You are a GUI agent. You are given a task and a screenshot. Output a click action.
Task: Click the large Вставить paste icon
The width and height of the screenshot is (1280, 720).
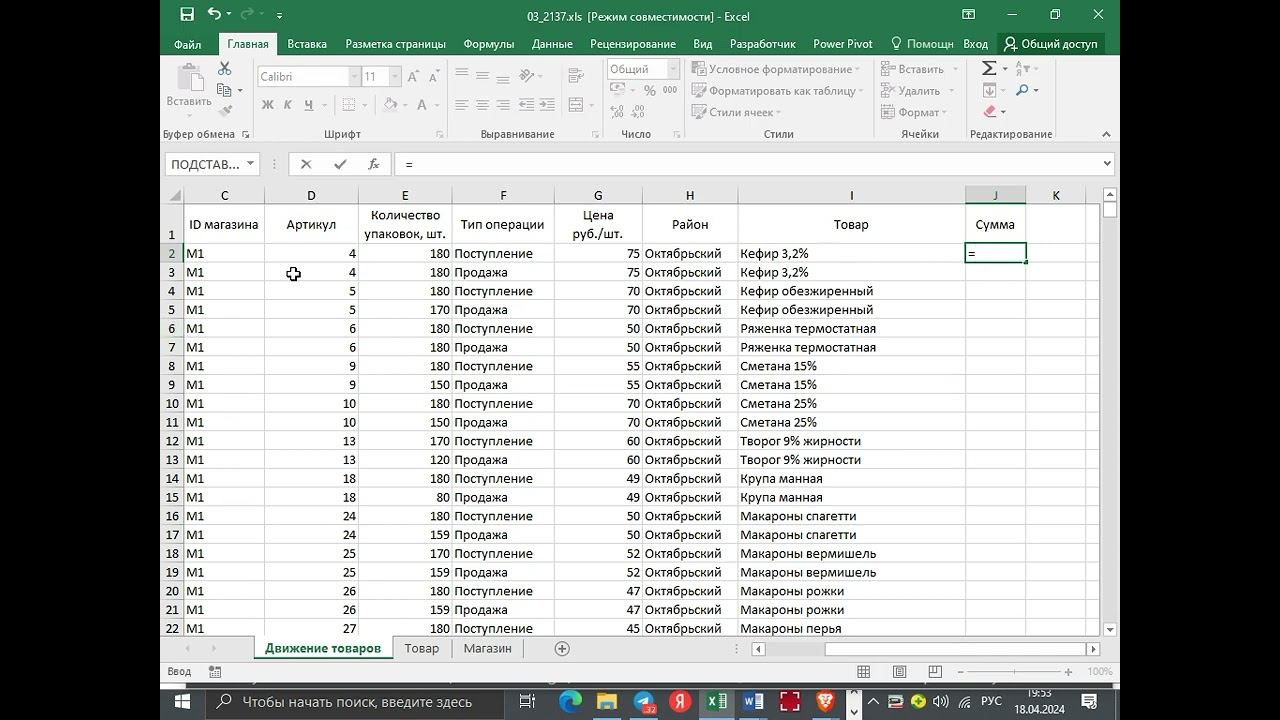click(x=188, y=79)
